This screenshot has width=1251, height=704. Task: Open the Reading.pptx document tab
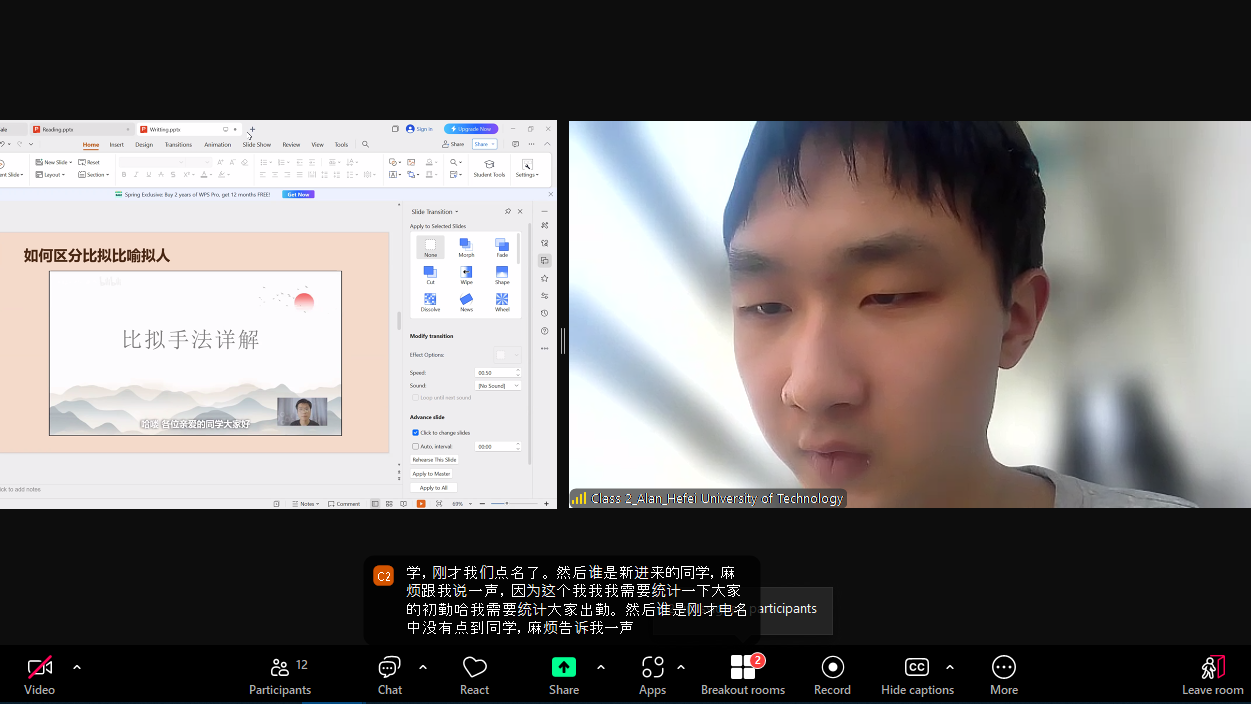pos(80,129)
